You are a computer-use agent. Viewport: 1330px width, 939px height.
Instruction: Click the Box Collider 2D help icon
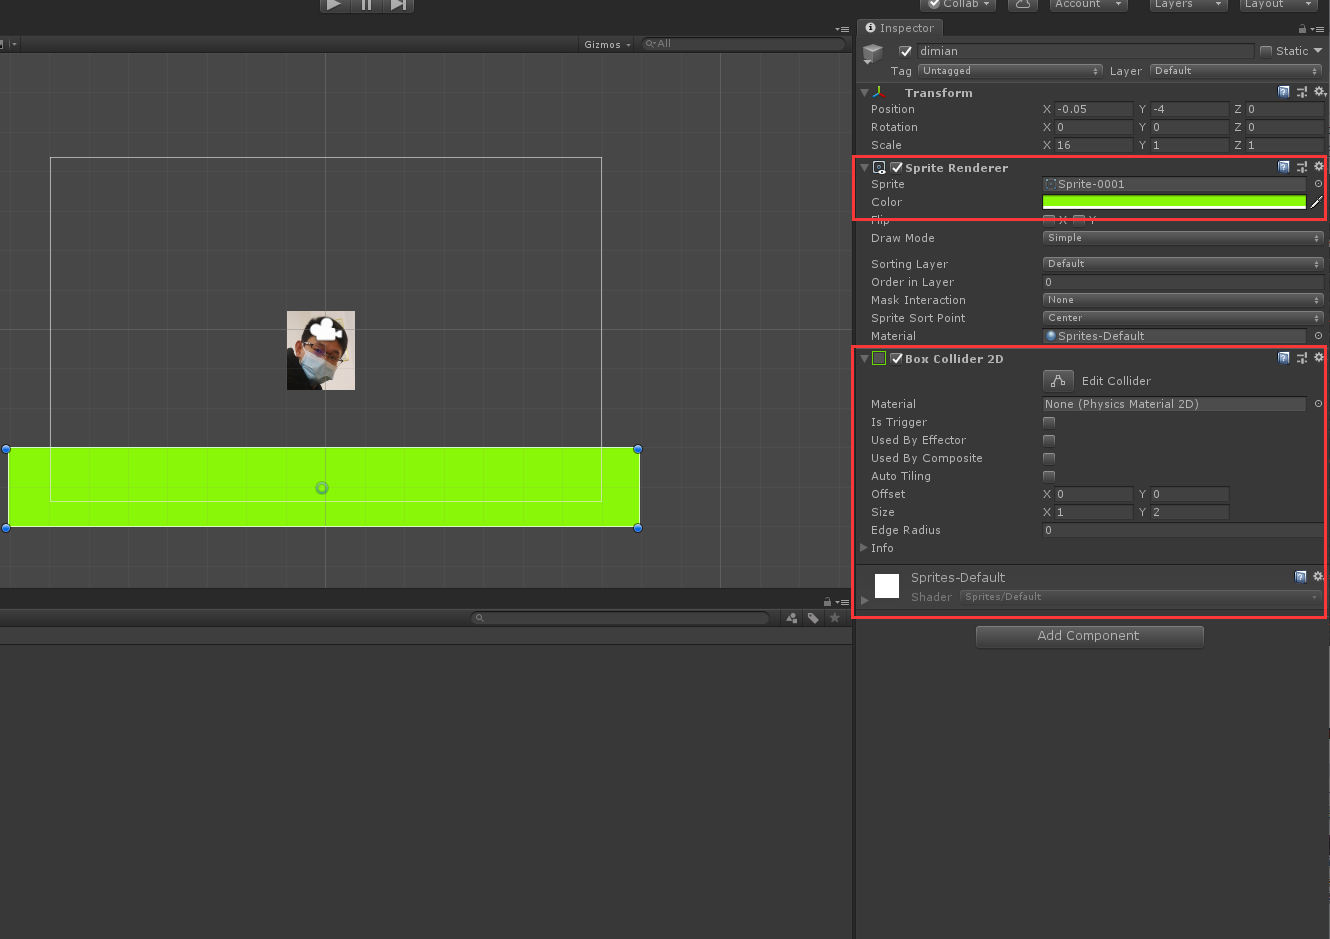pos(1284,358)
